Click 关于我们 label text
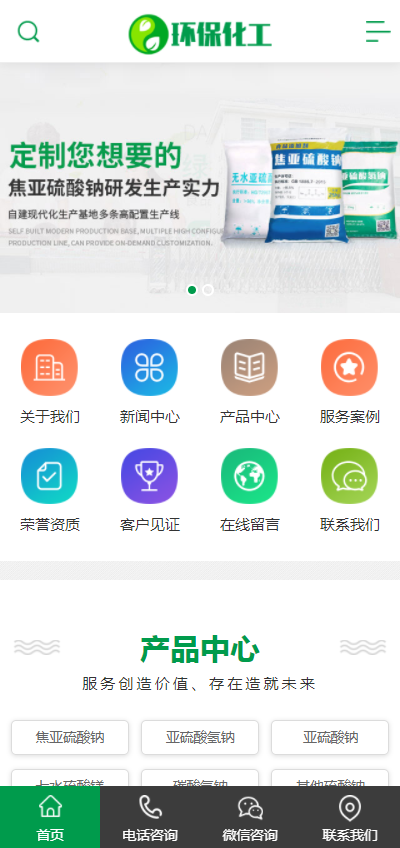This screenshot has width=400, height=848. click(x=50, y=417)
